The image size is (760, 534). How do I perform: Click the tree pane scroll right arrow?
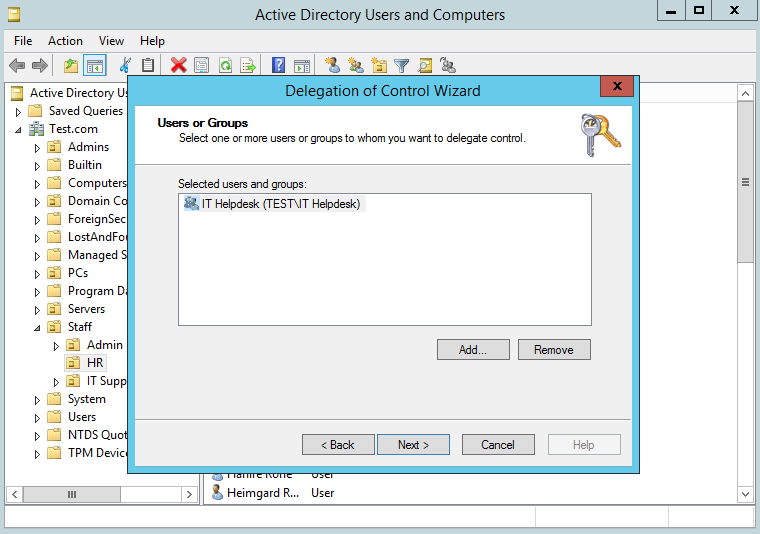tap(189, 494)
